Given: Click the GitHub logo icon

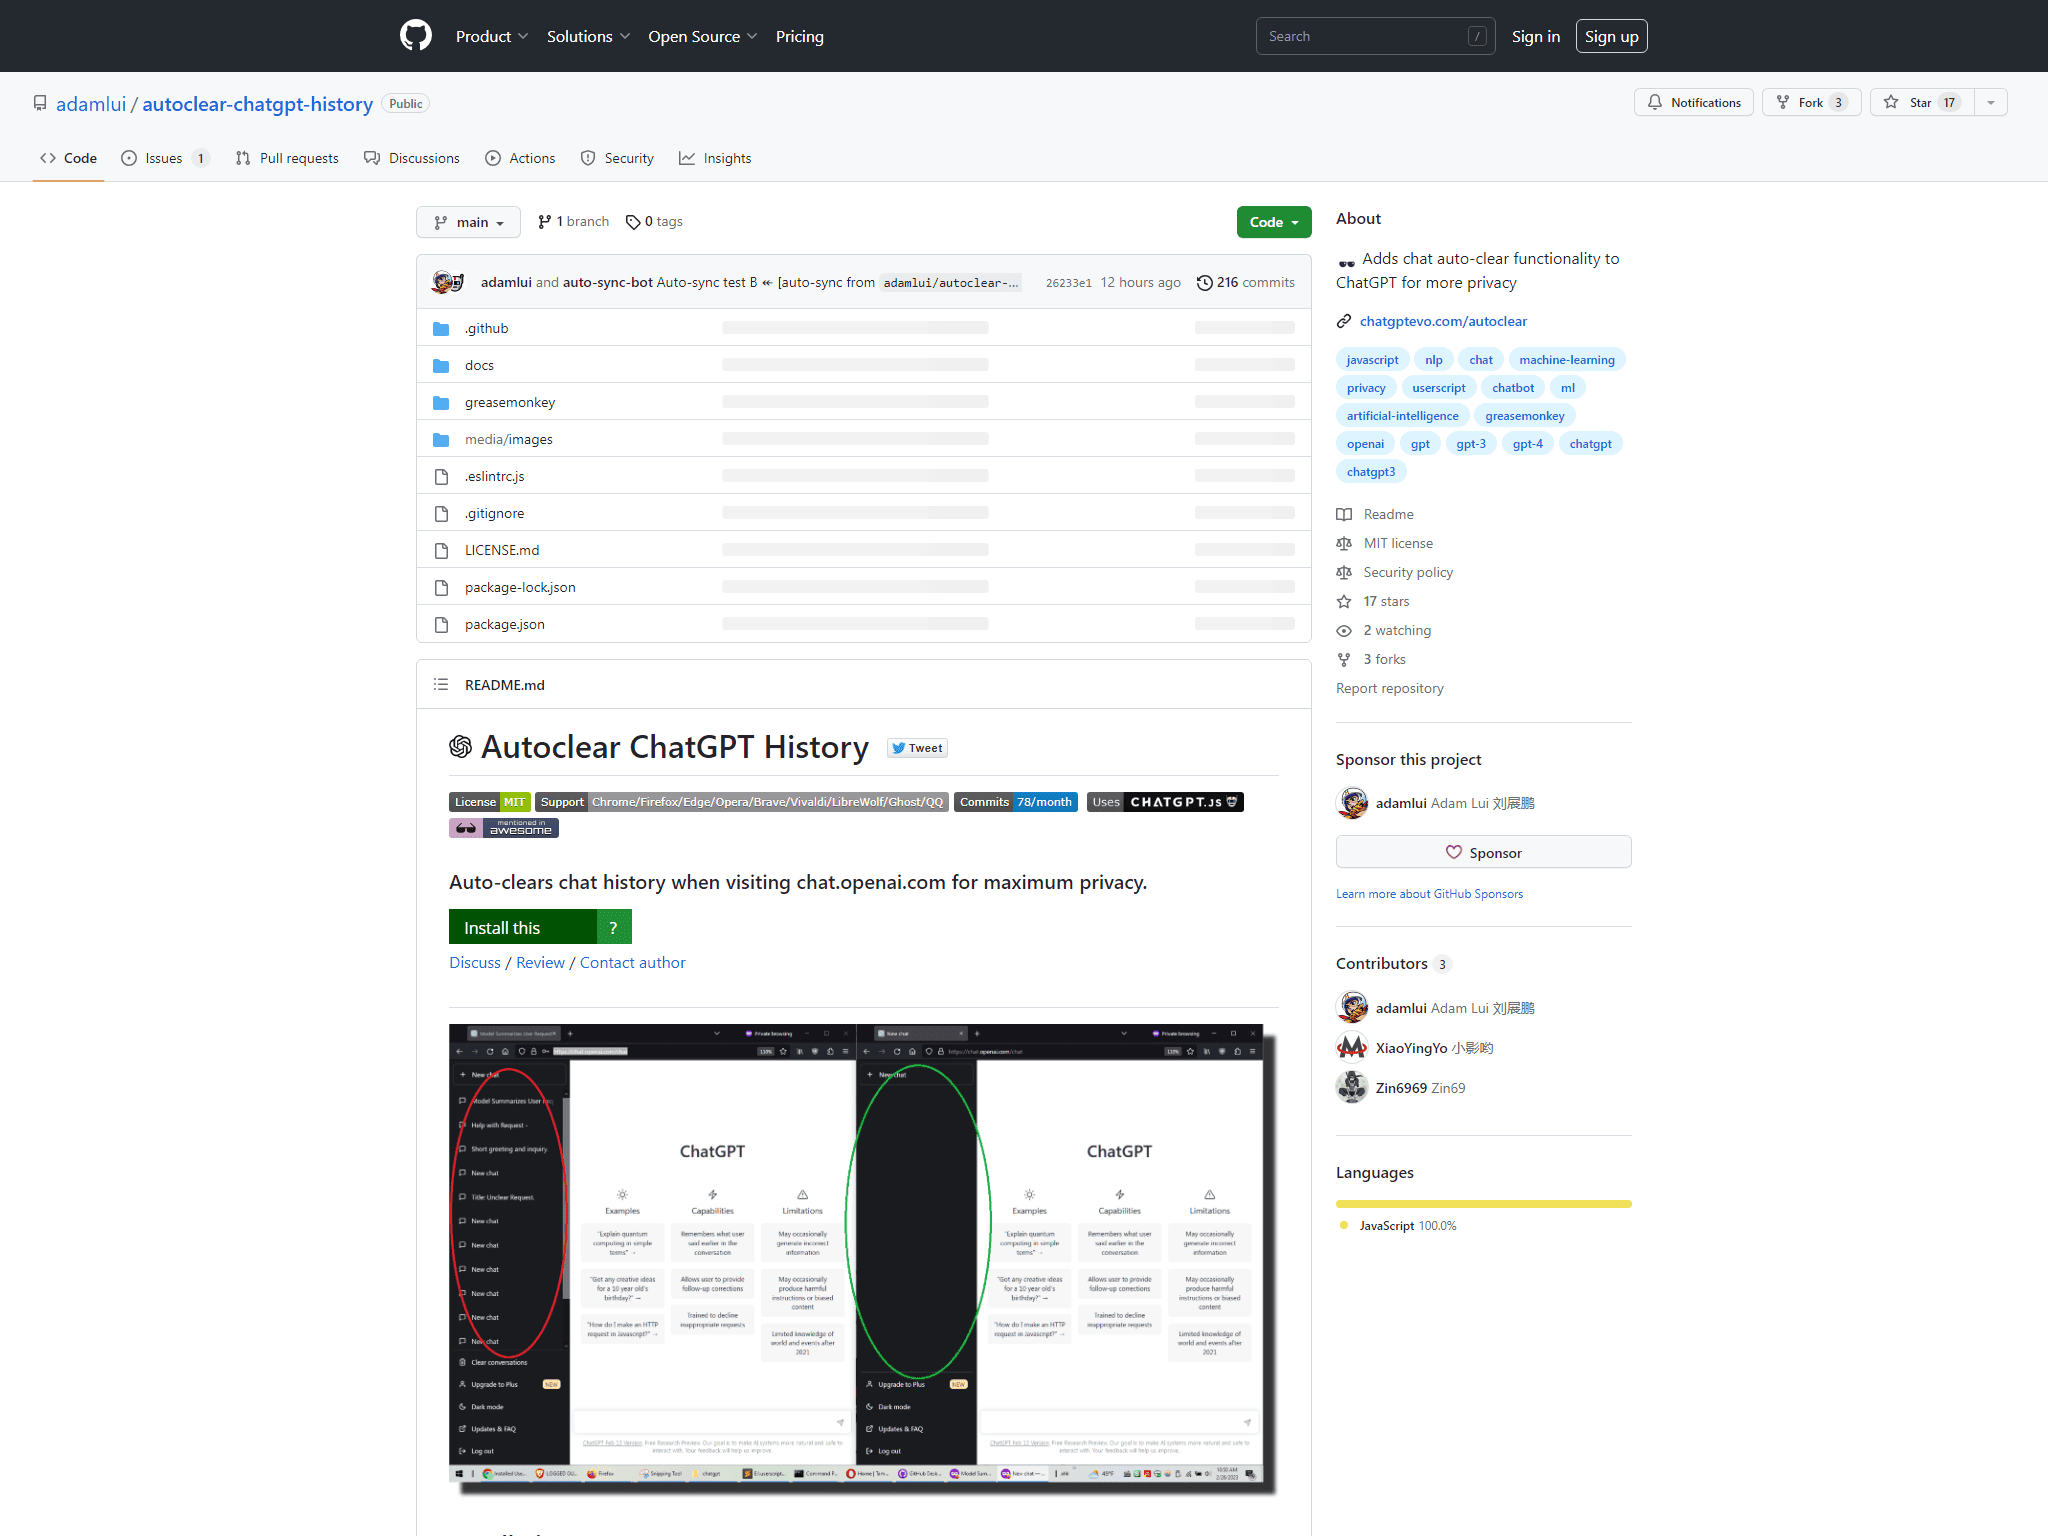Looking at the screenshot, I should click(x=416, y=36).
